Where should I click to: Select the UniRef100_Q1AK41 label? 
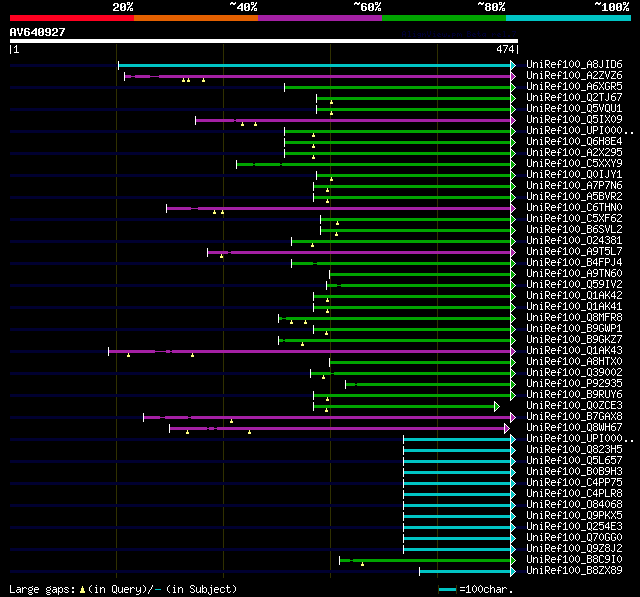574,307
